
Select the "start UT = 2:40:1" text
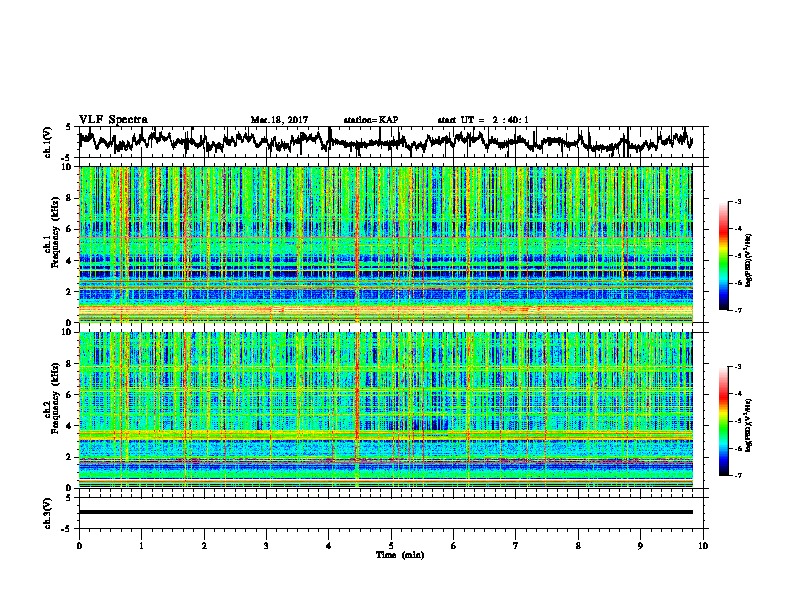tap(483, 120)
